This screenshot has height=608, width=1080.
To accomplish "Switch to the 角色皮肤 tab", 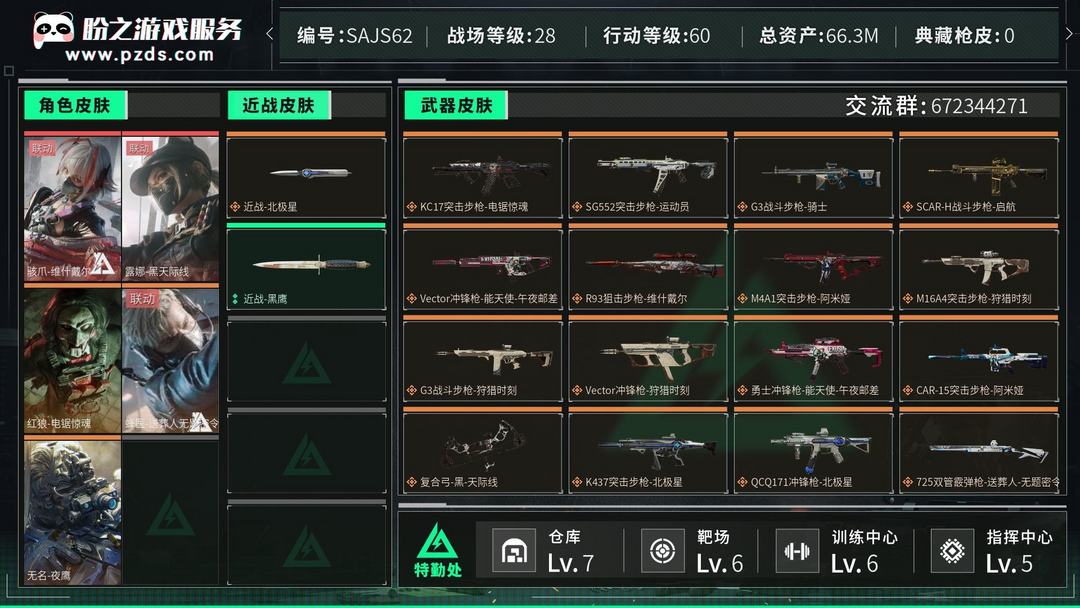I will [x=75, y=105].
